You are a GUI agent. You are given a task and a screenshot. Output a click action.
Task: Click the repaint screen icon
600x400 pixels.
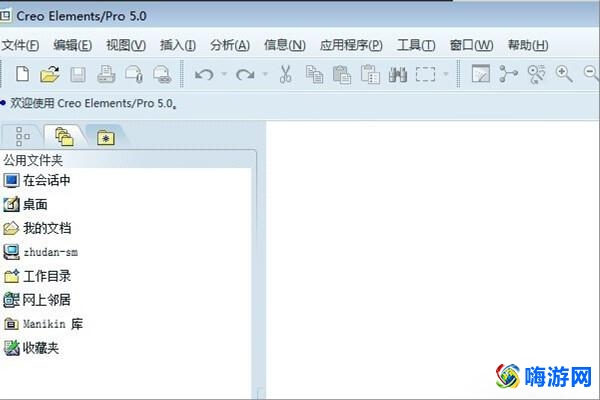click(x=481, y=74)
